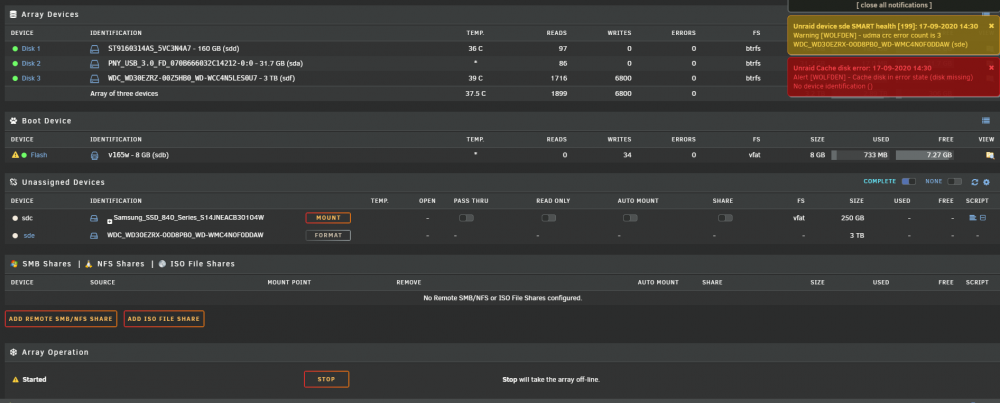The height and width of the screenshot is (403, 1000).
Task: Click close all notifications link
Action: [894, 5]
